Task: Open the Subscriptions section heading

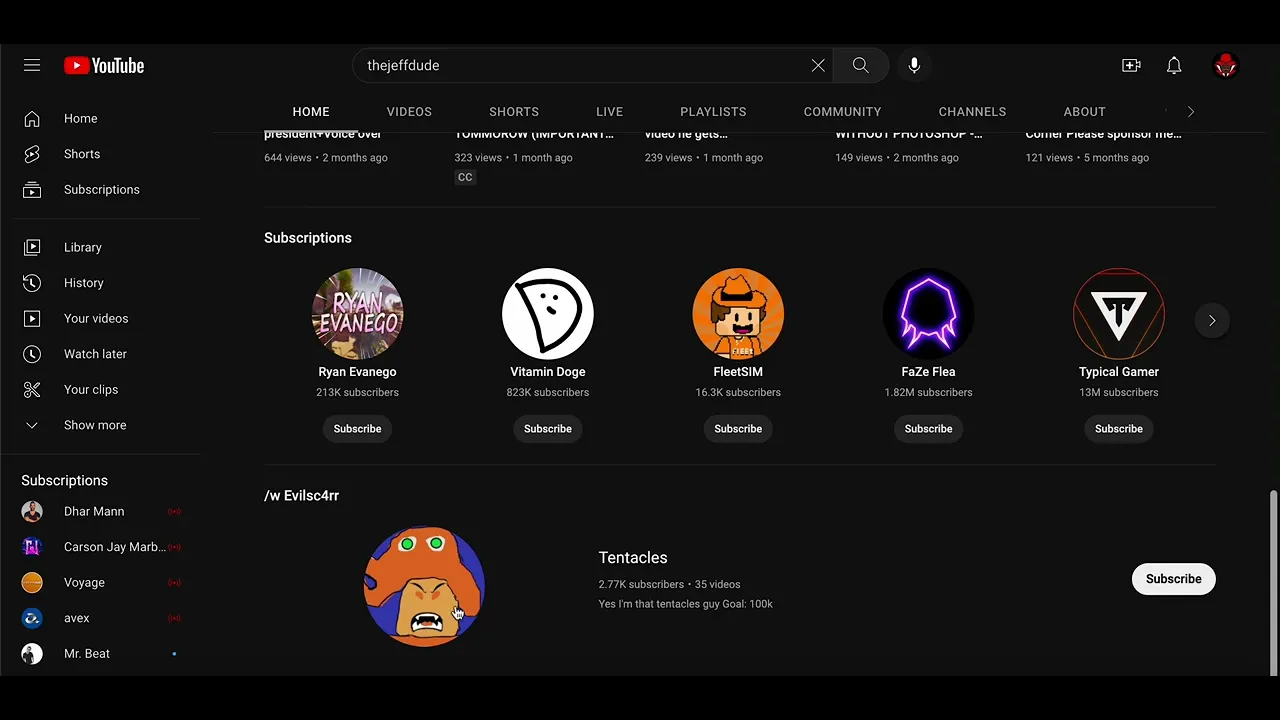Action: tap(308, 238)
